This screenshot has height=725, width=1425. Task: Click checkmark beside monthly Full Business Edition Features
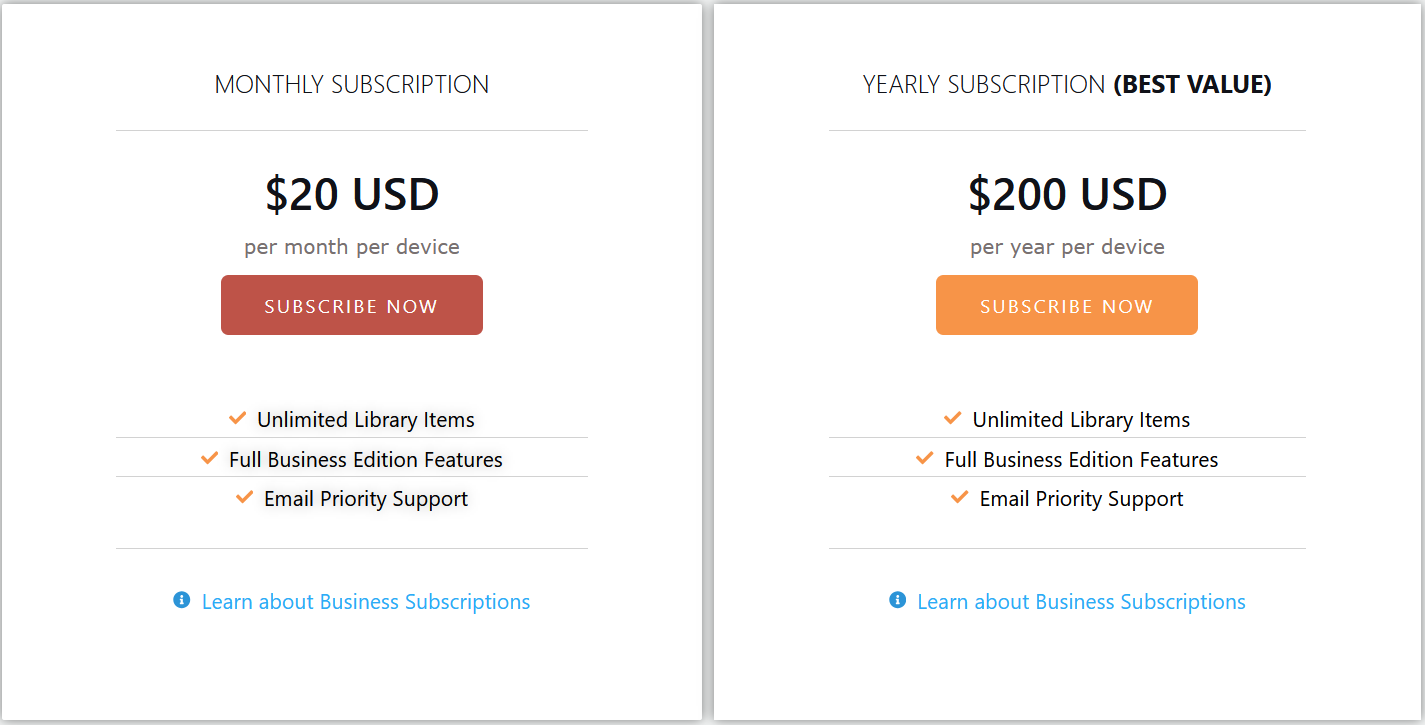click(x=210, y=458)
